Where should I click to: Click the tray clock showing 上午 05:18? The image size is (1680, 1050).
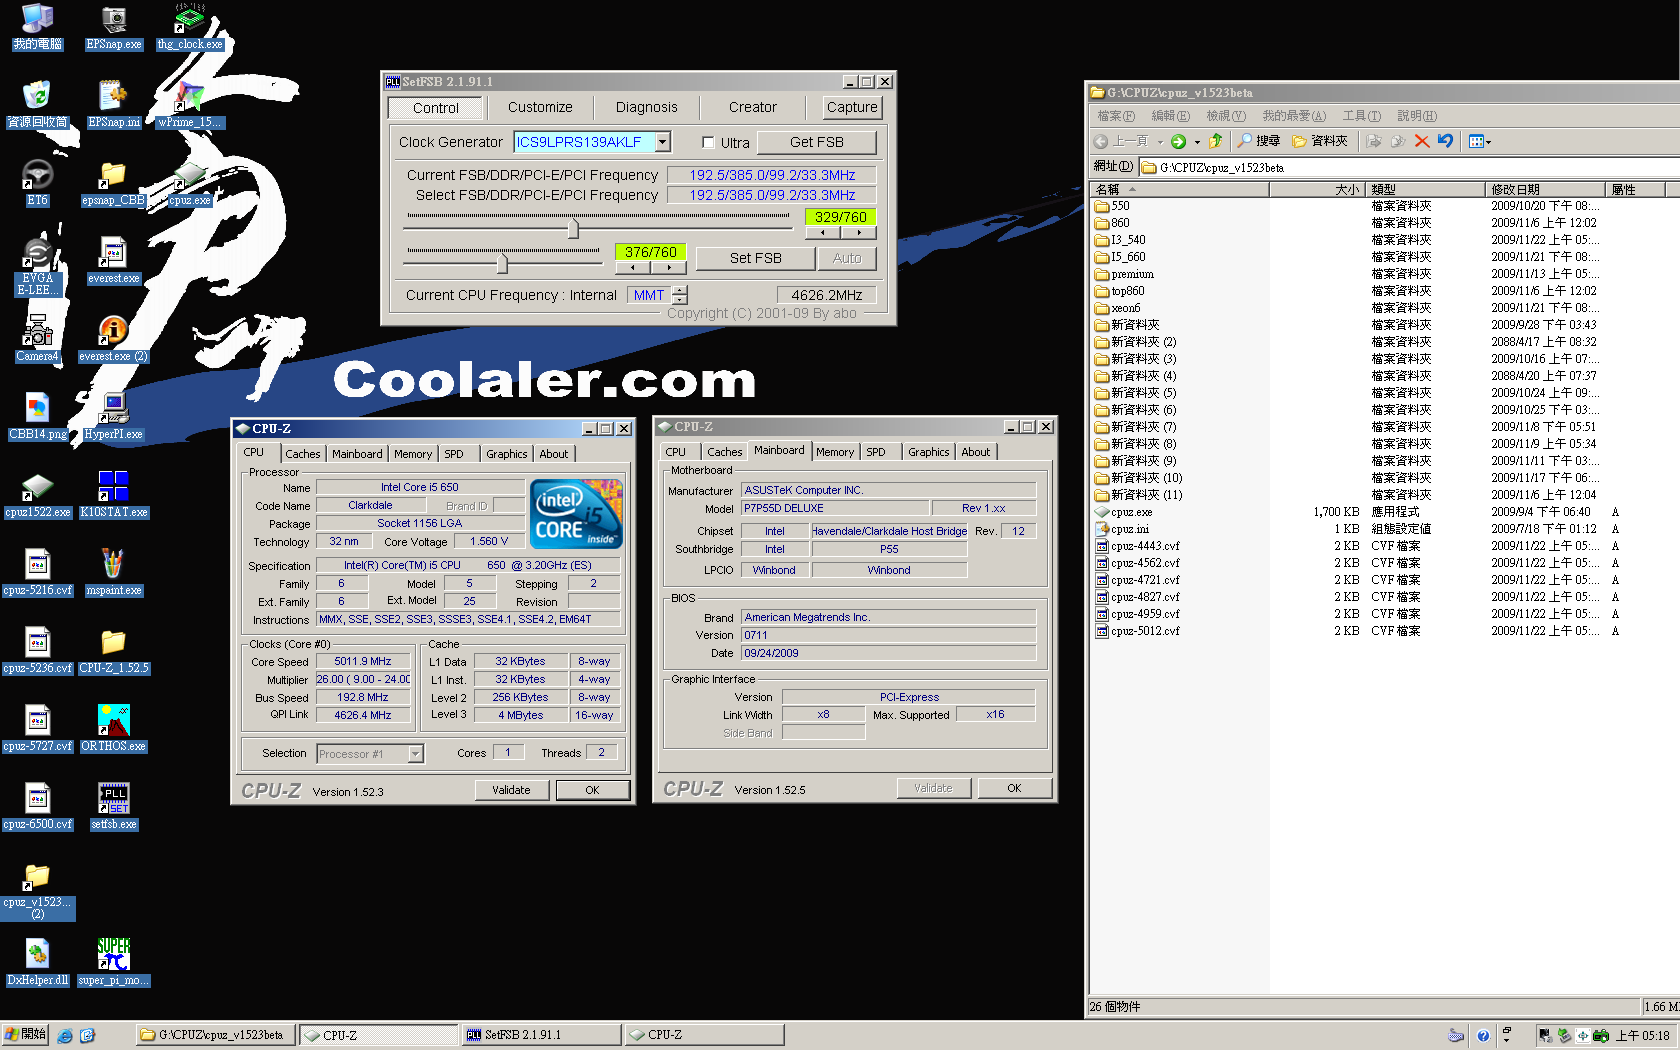[1643, 1036]
